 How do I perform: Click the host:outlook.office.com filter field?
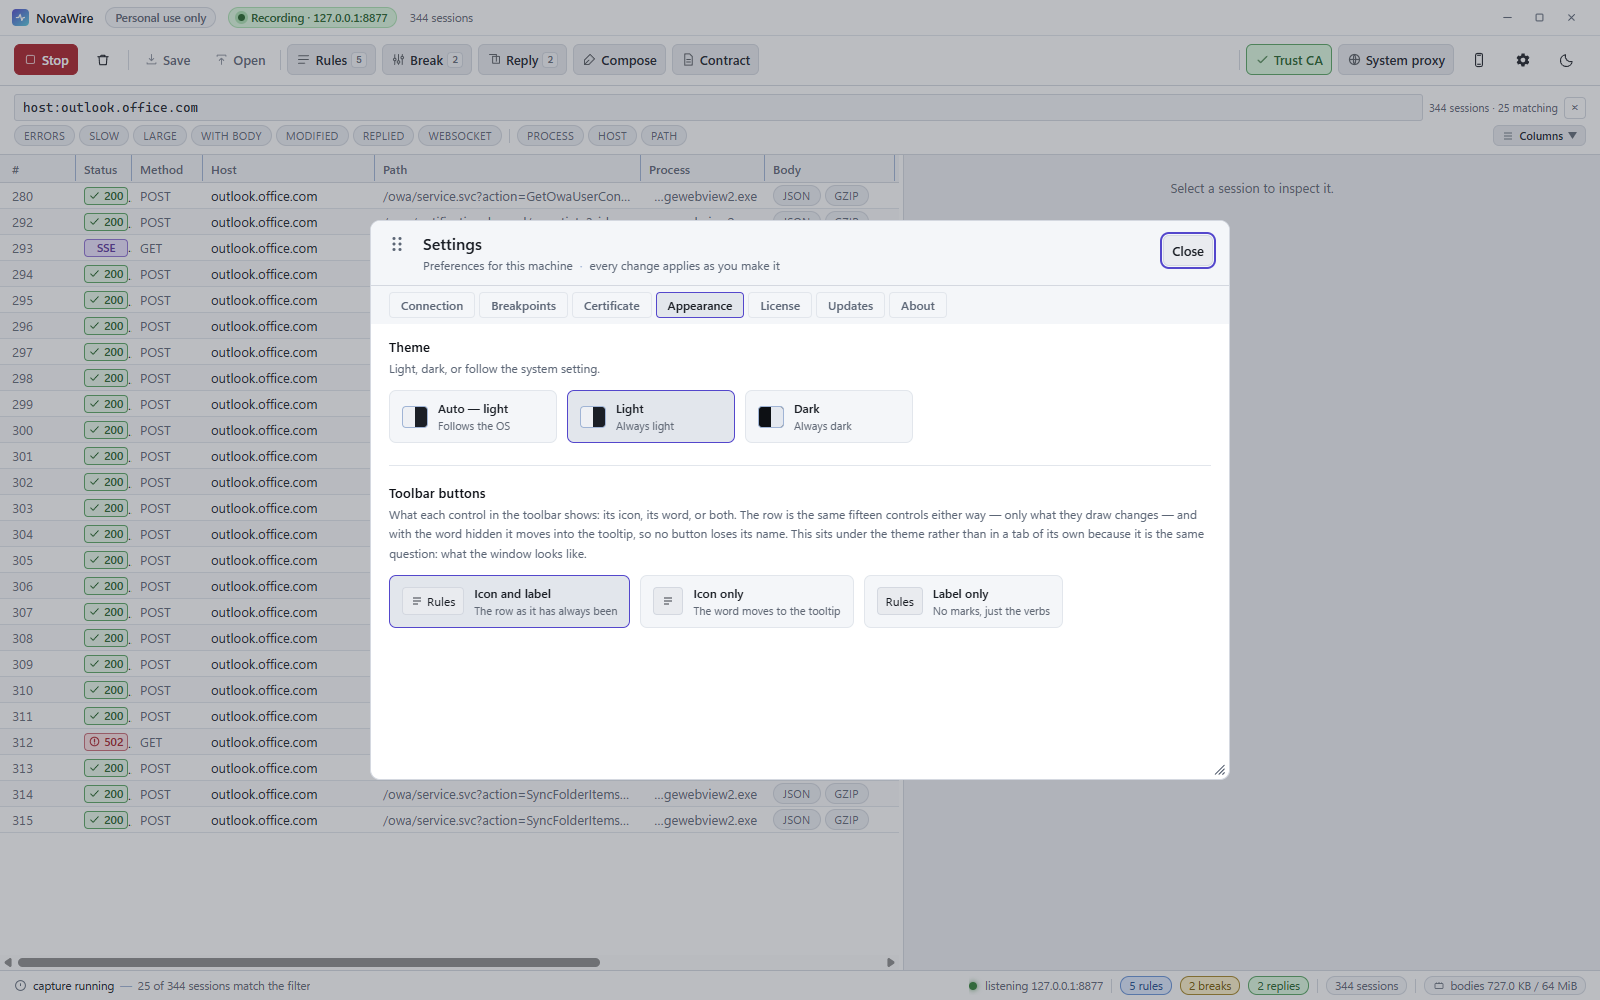718,108
